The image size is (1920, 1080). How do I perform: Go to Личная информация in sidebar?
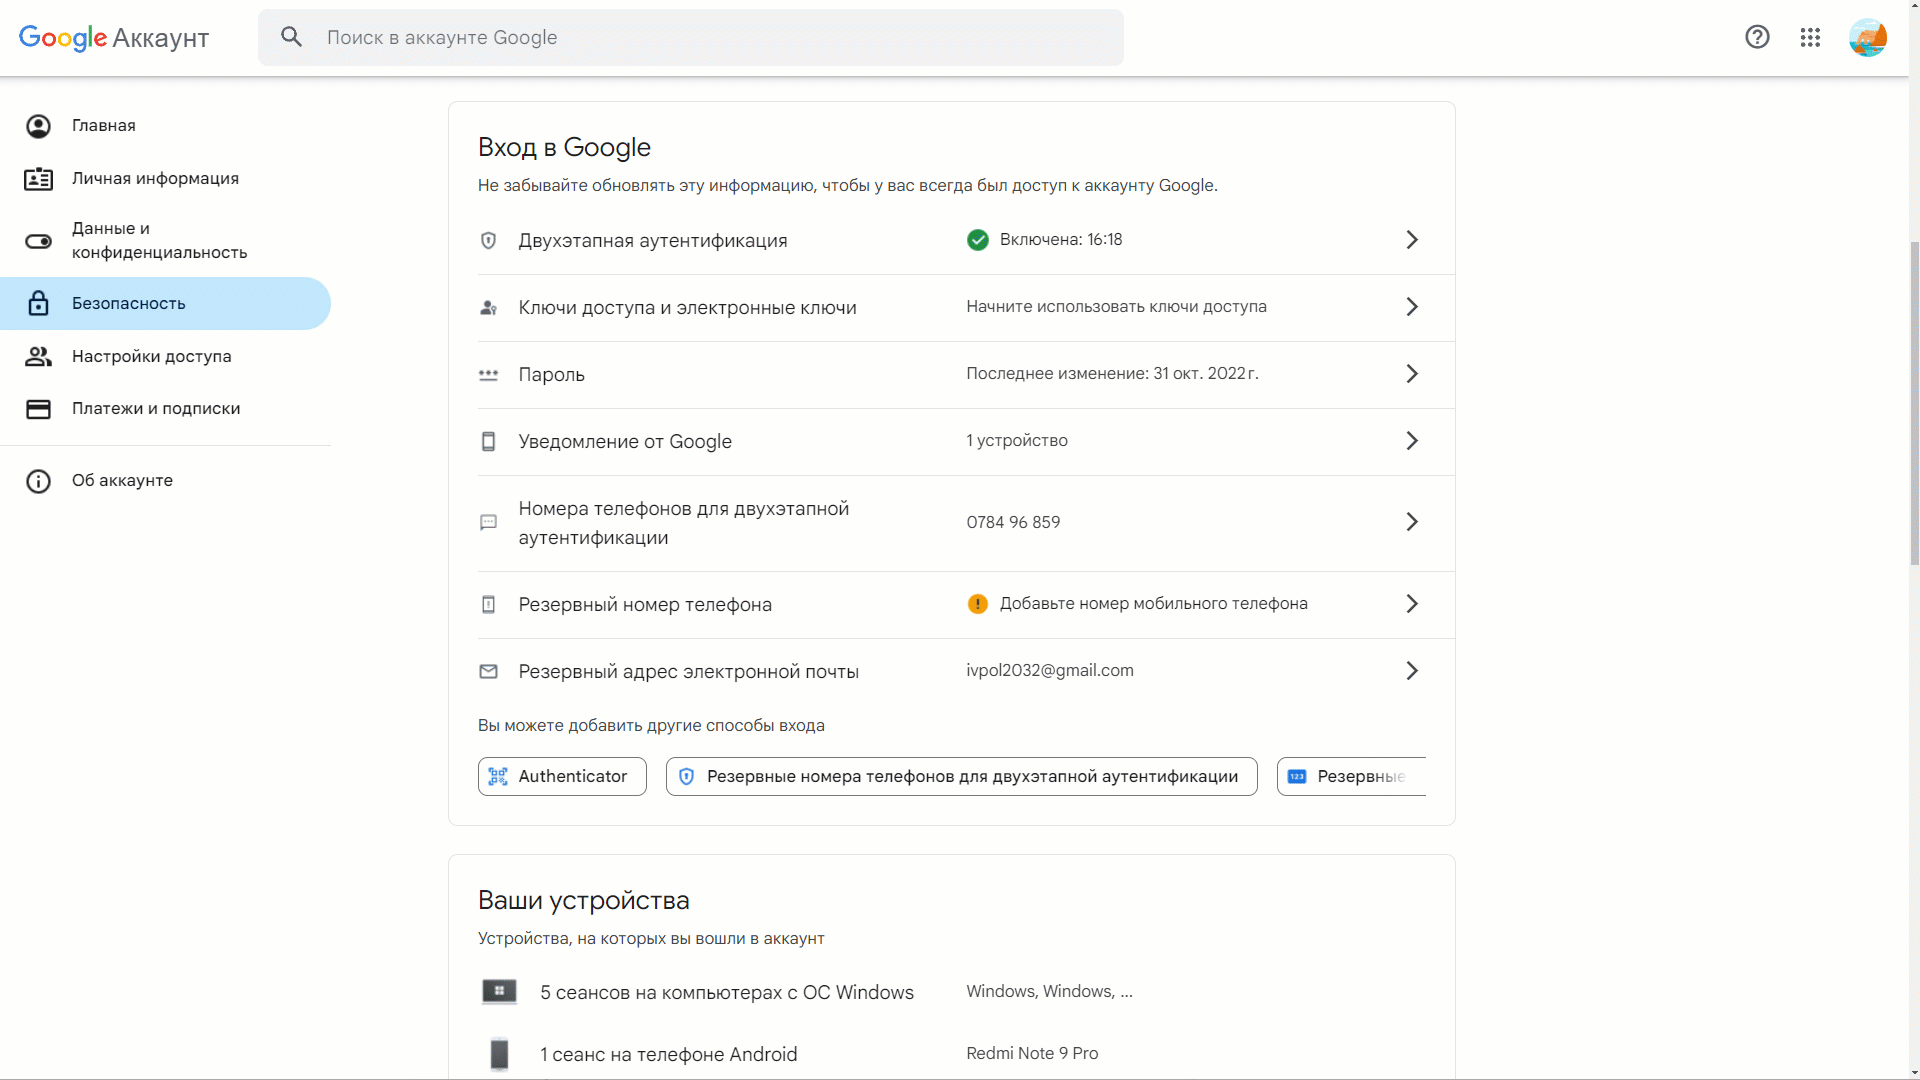coord(155,179)
